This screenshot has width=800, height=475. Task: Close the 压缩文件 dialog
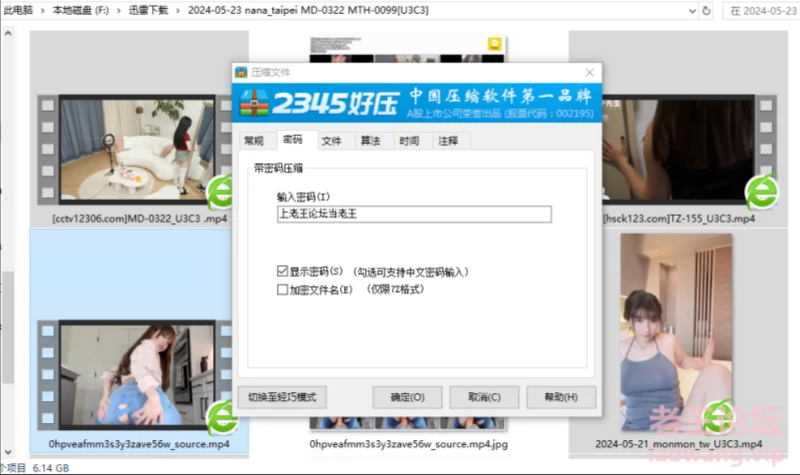tap(590, 72)
